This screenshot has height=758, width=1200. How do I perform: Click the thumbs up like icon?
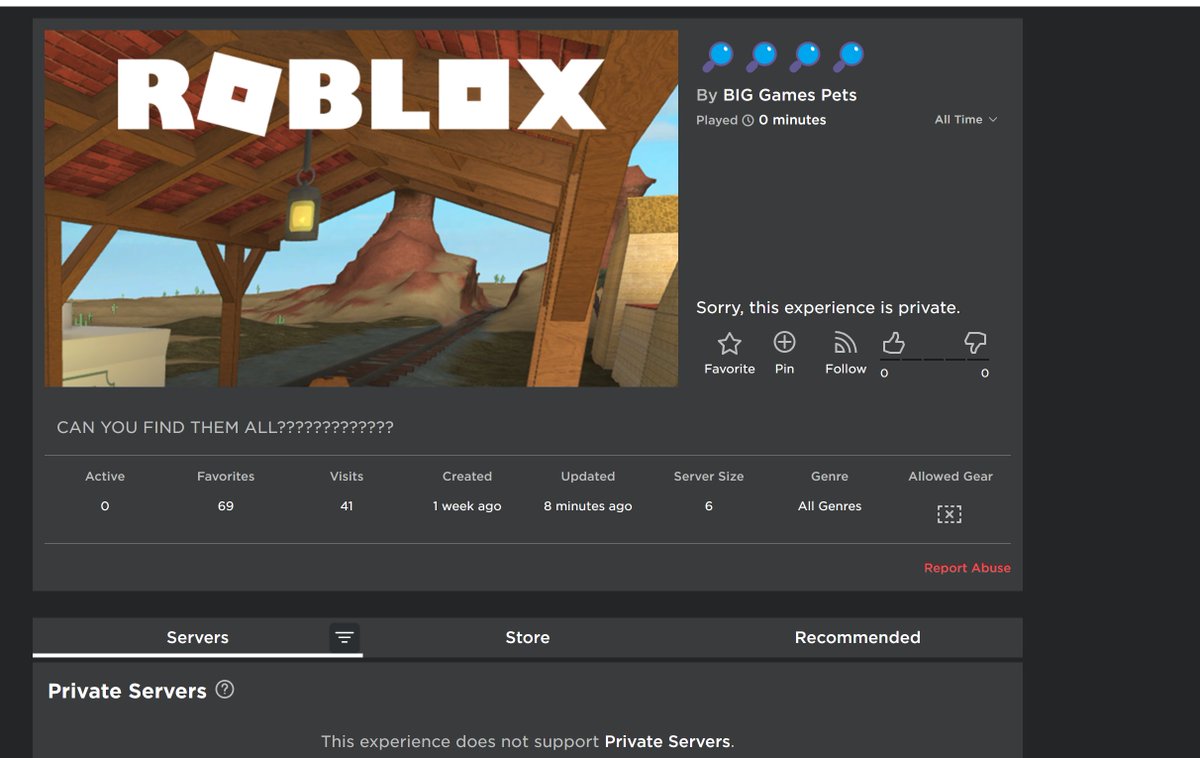[x=893, y=344]
